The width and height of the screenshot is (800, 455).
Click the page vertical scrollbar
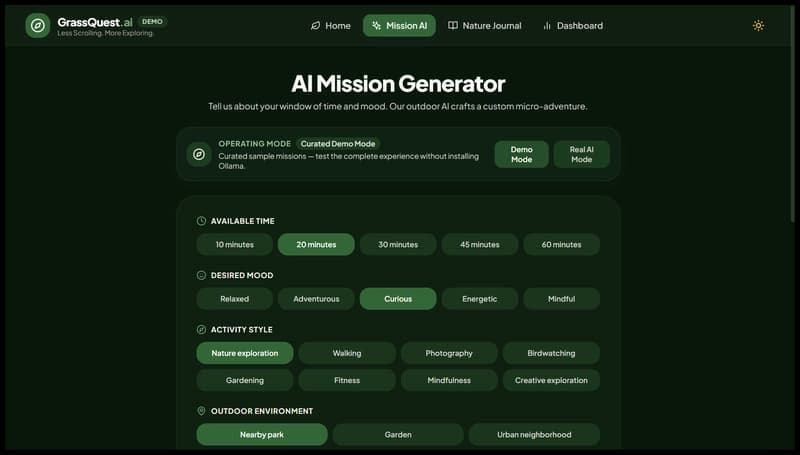(x=792, y=115)
